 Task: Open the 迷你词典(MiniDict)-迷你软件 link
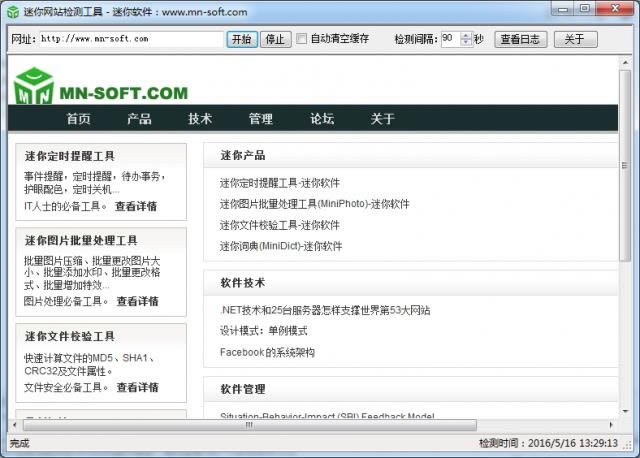point(280,246)
